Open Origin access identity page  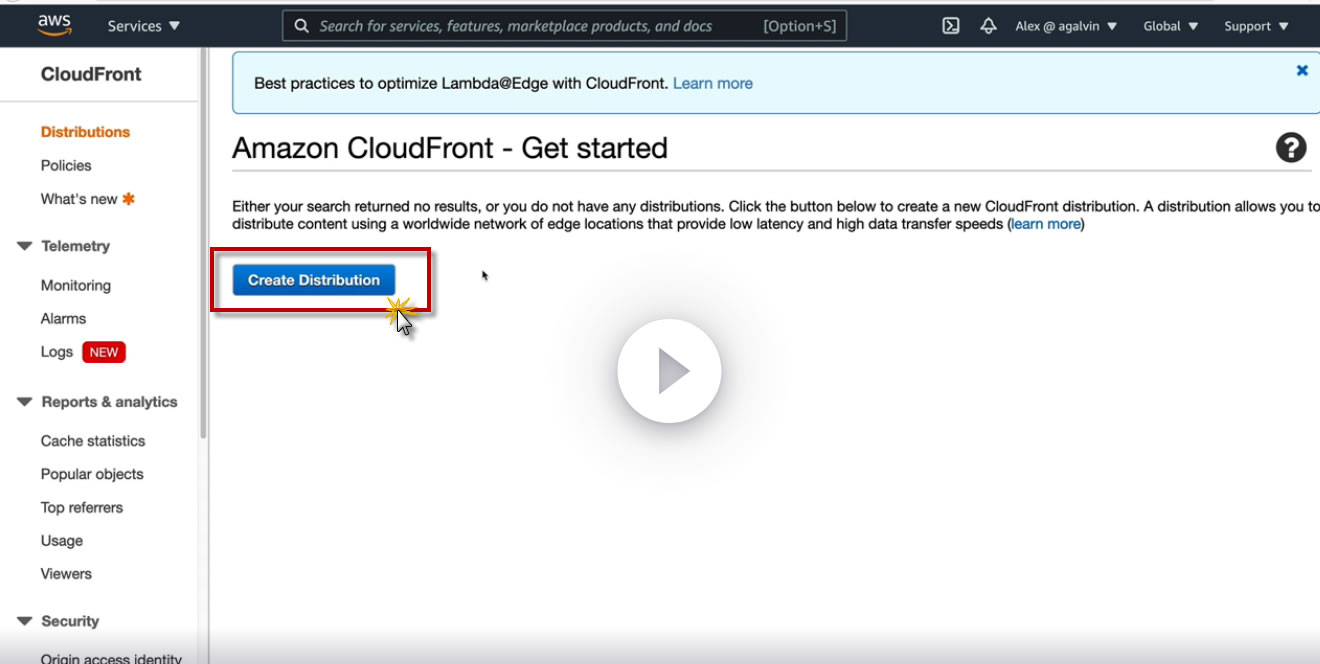[x=111, y=659]
